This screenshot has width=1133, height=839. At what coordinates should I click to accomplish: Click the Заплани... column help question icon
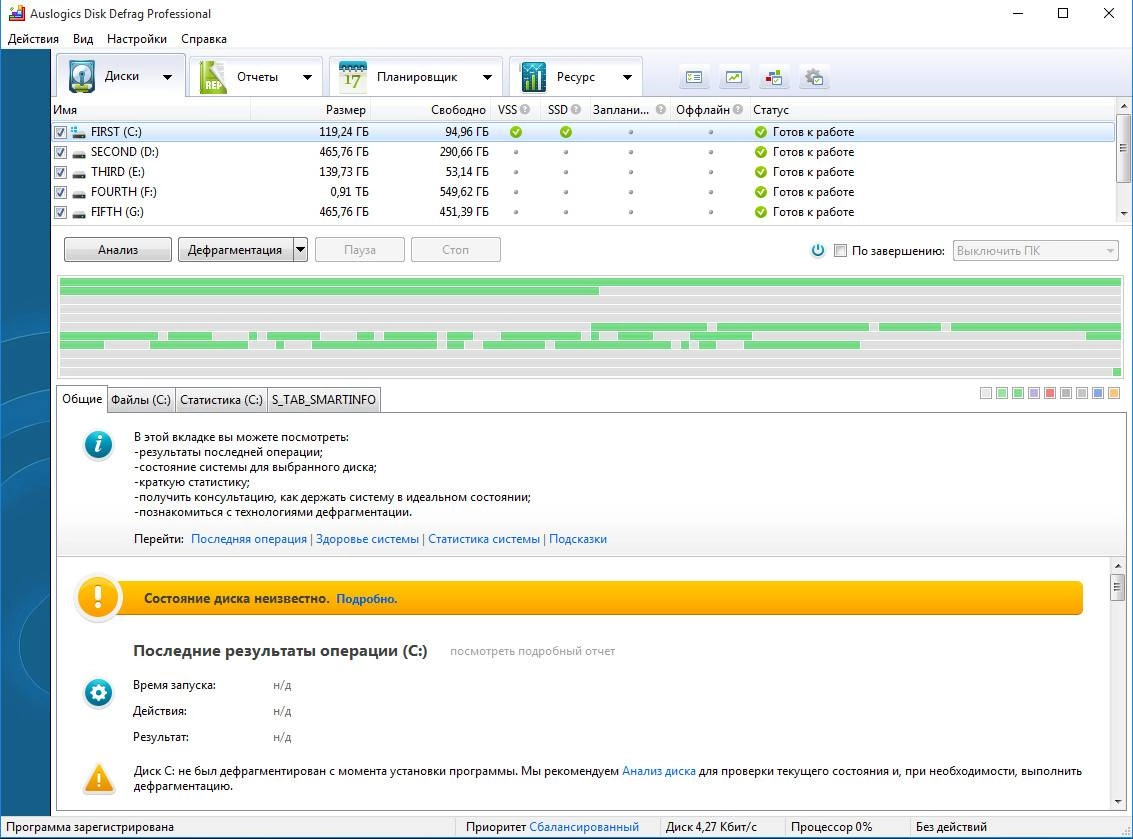[660, 110]
